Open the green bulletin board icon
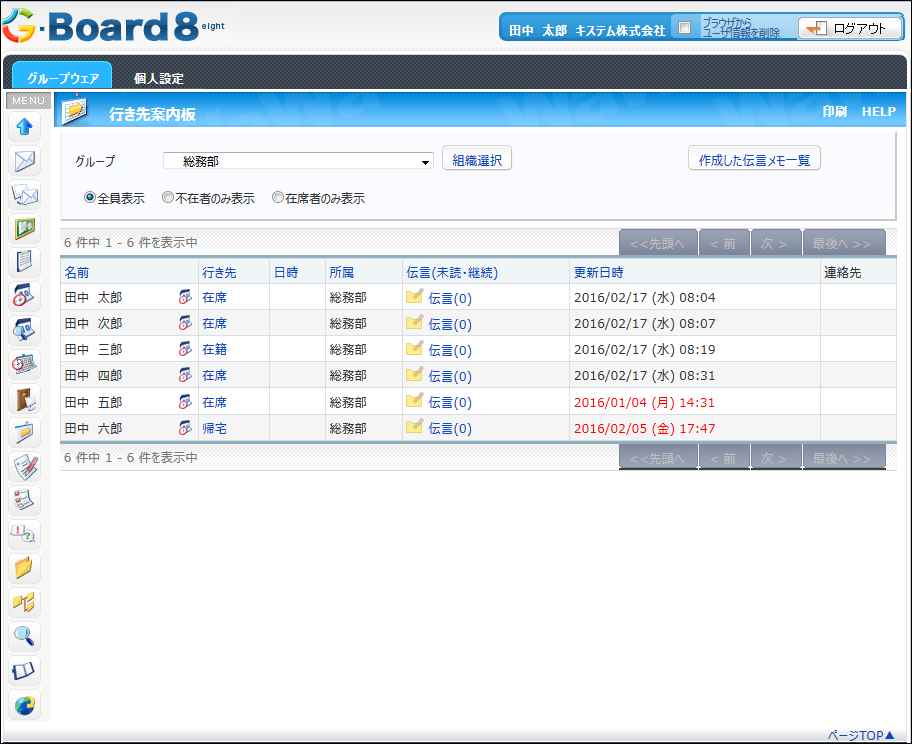The width and height of the screenshot is (912, 744). [x=25, y=229]
